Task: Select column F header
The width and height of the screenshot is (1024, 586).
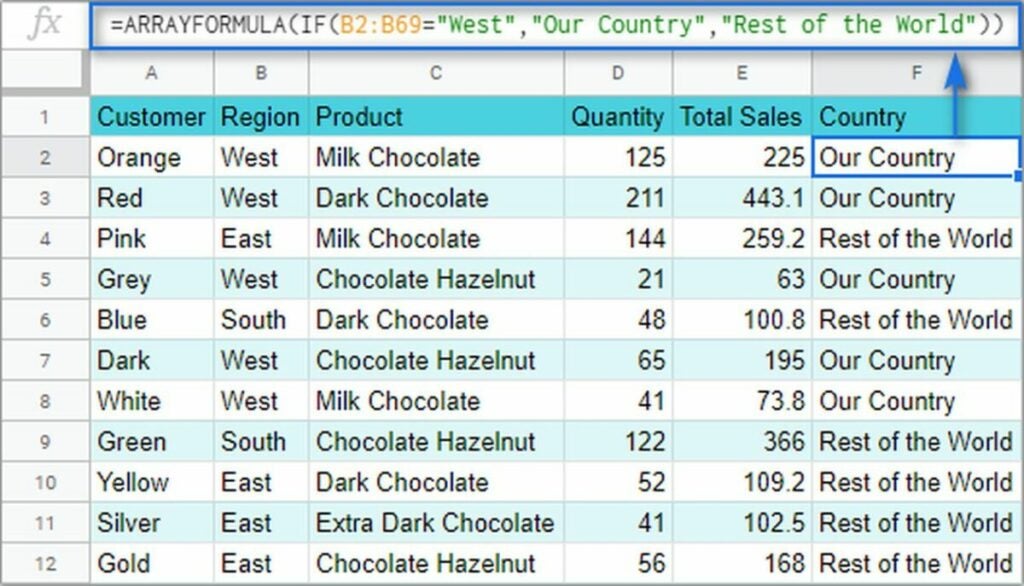Action: point(917,73)
